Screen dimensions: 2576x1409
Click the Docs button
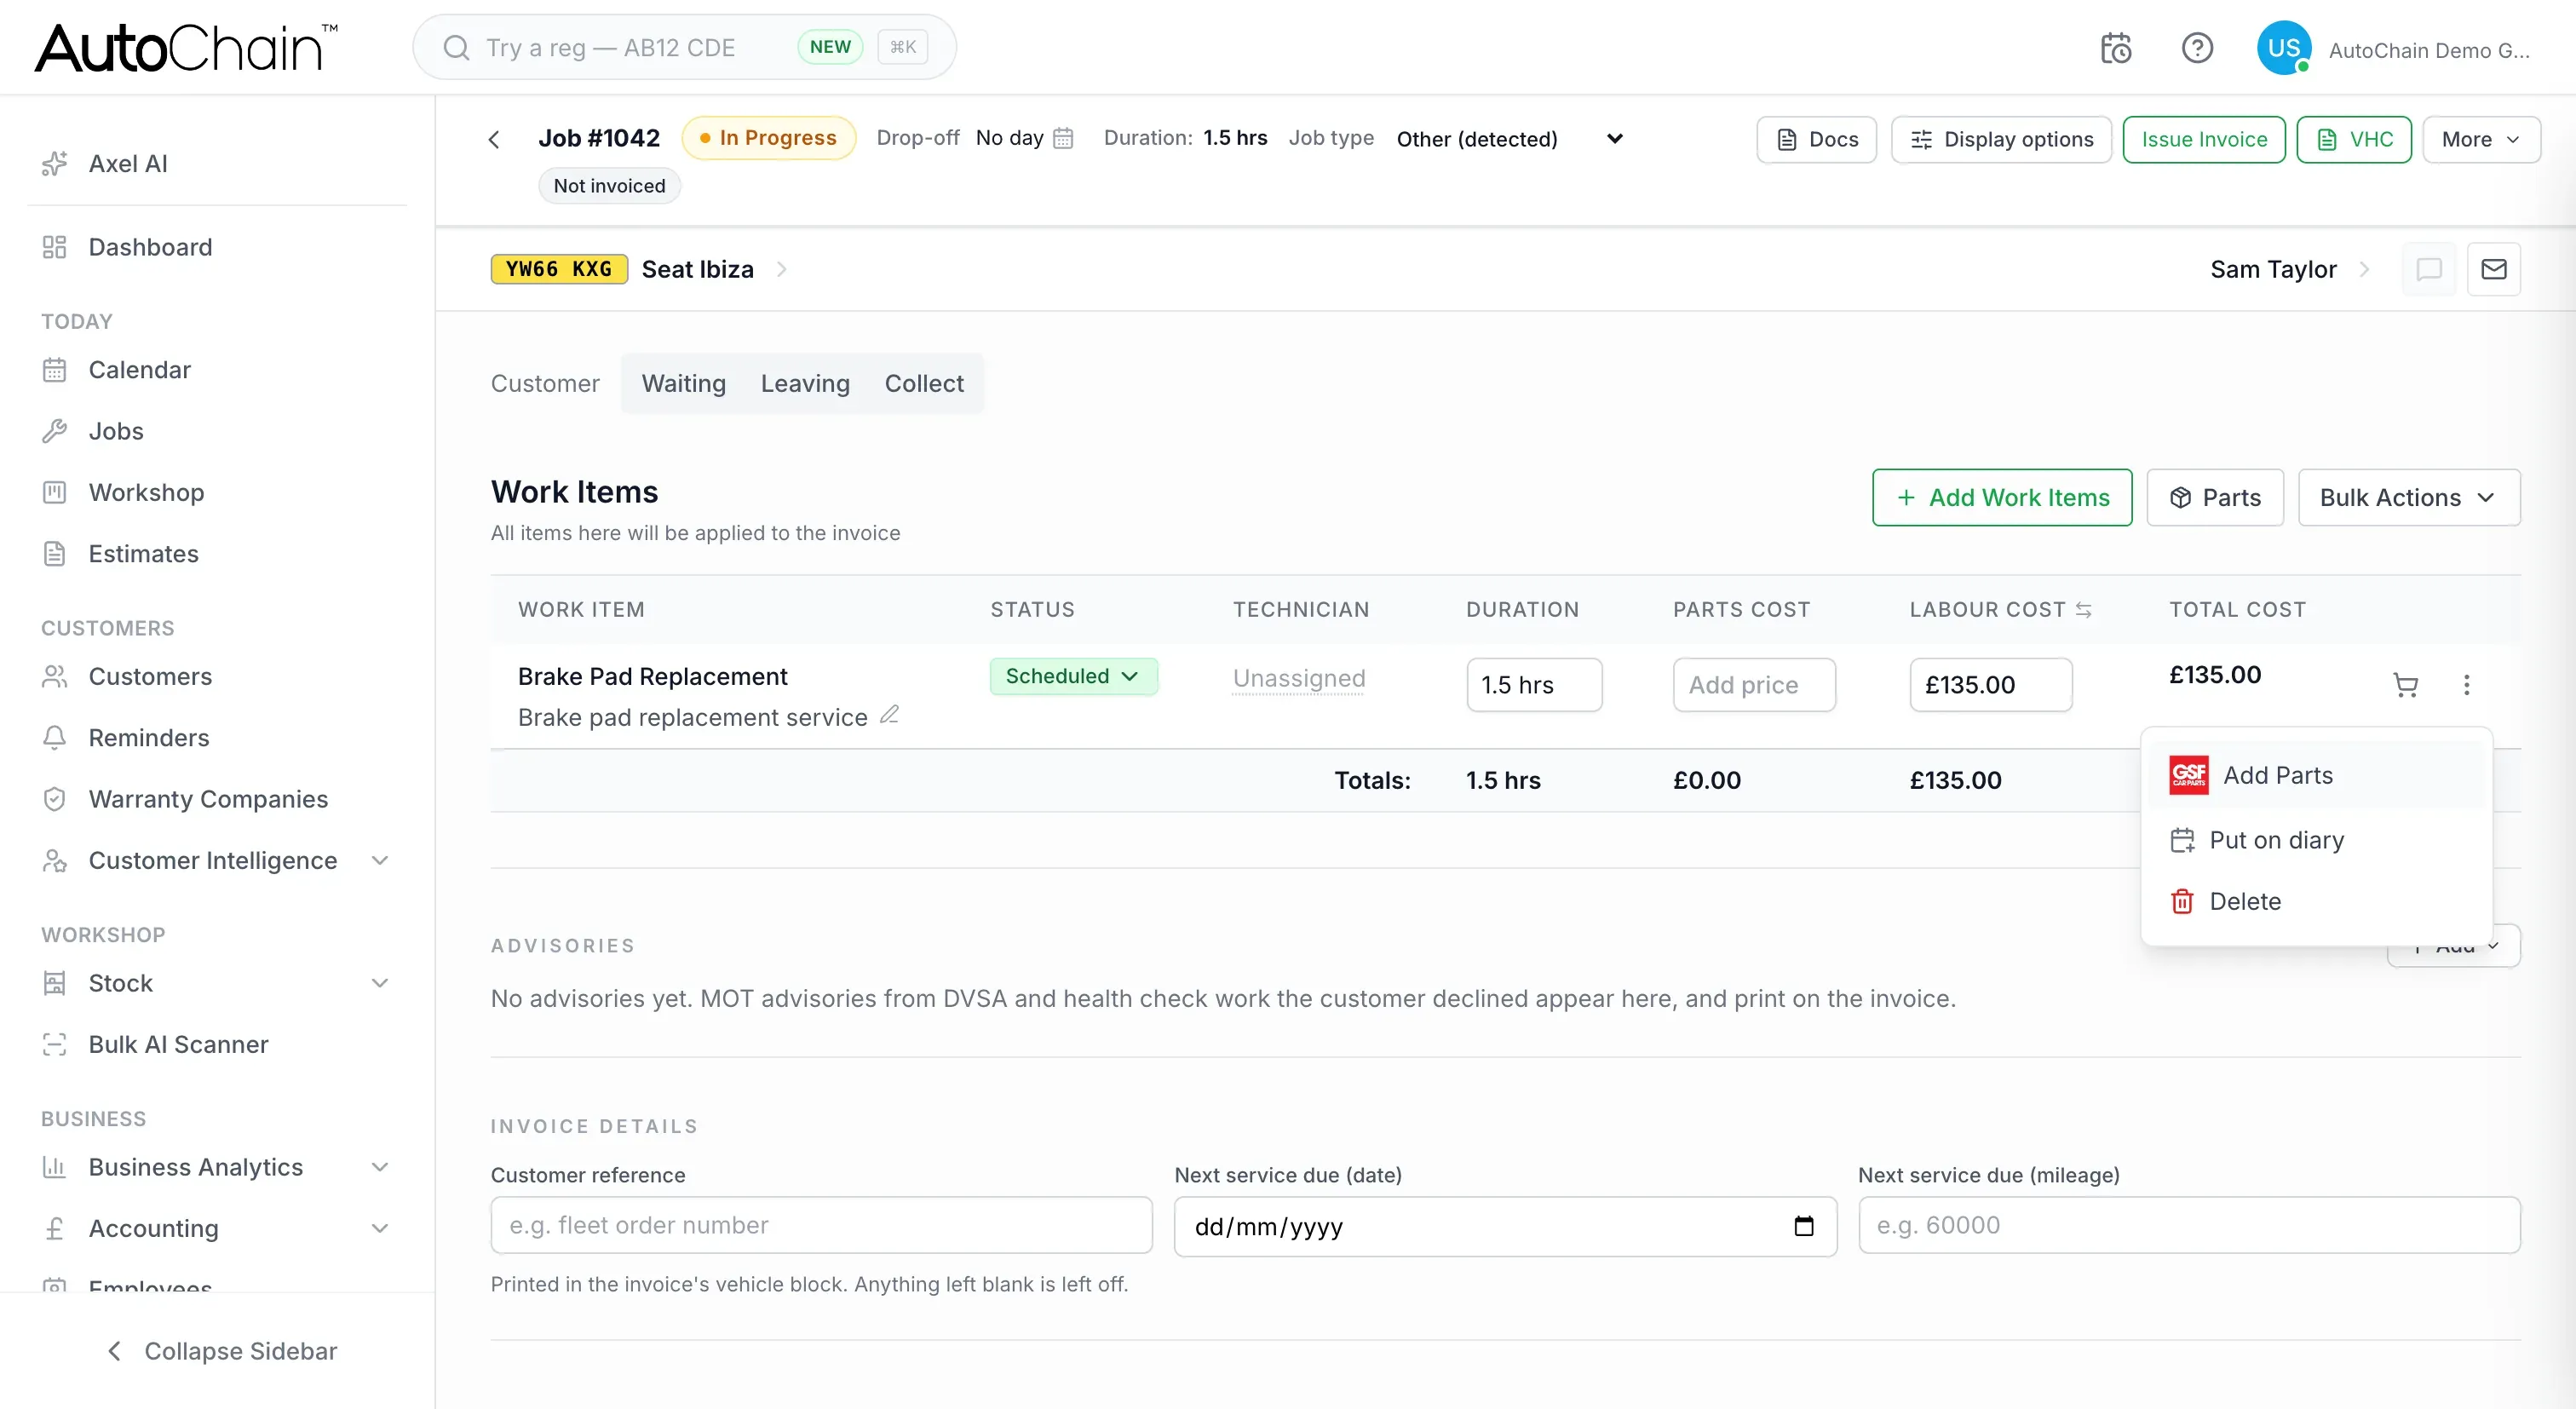1817,139
